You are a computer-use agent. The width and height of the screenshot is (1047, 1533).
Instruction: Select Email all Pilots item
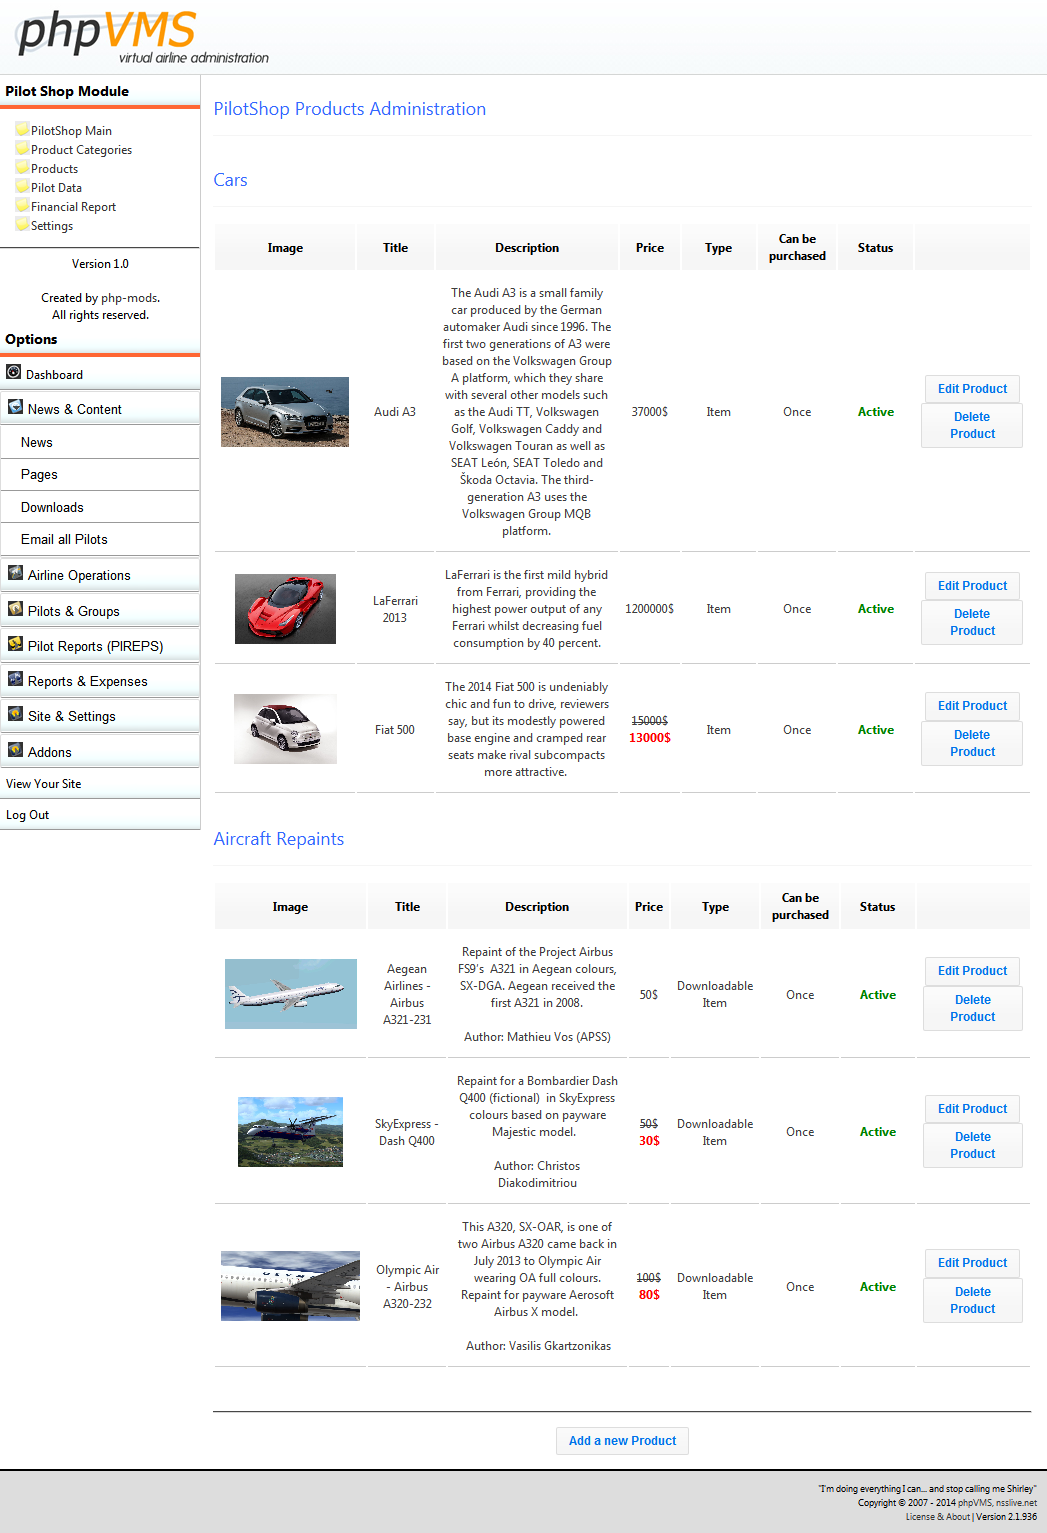pos(100,539)
